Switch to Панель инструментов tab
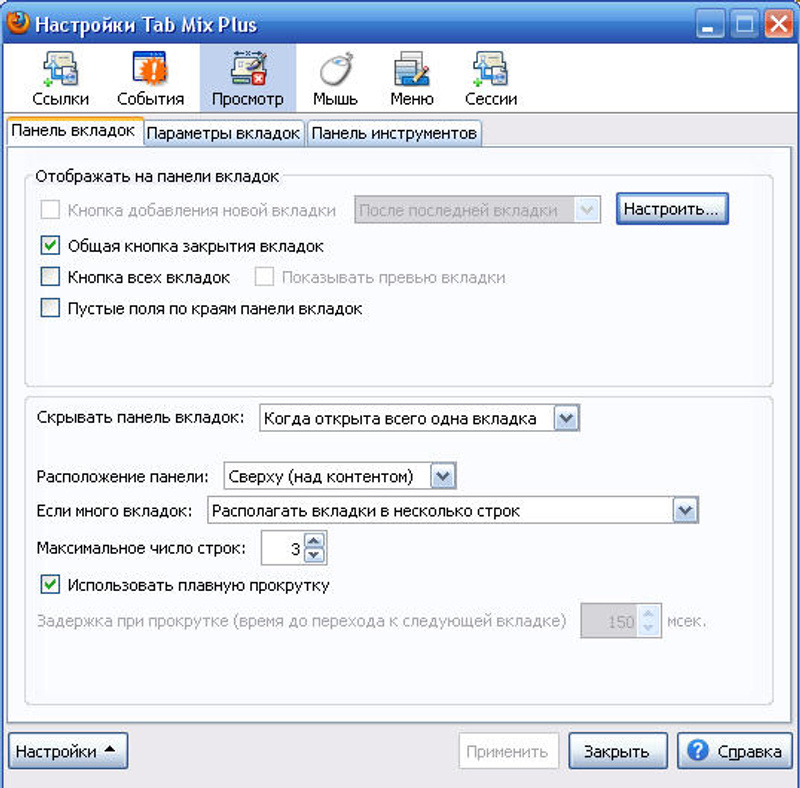The height and width of the screenshot is (788, 800). (394, 133)
